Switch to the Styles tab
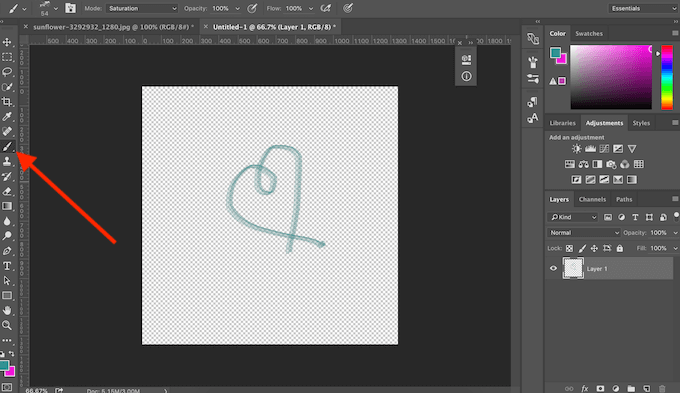 (641, 123)
